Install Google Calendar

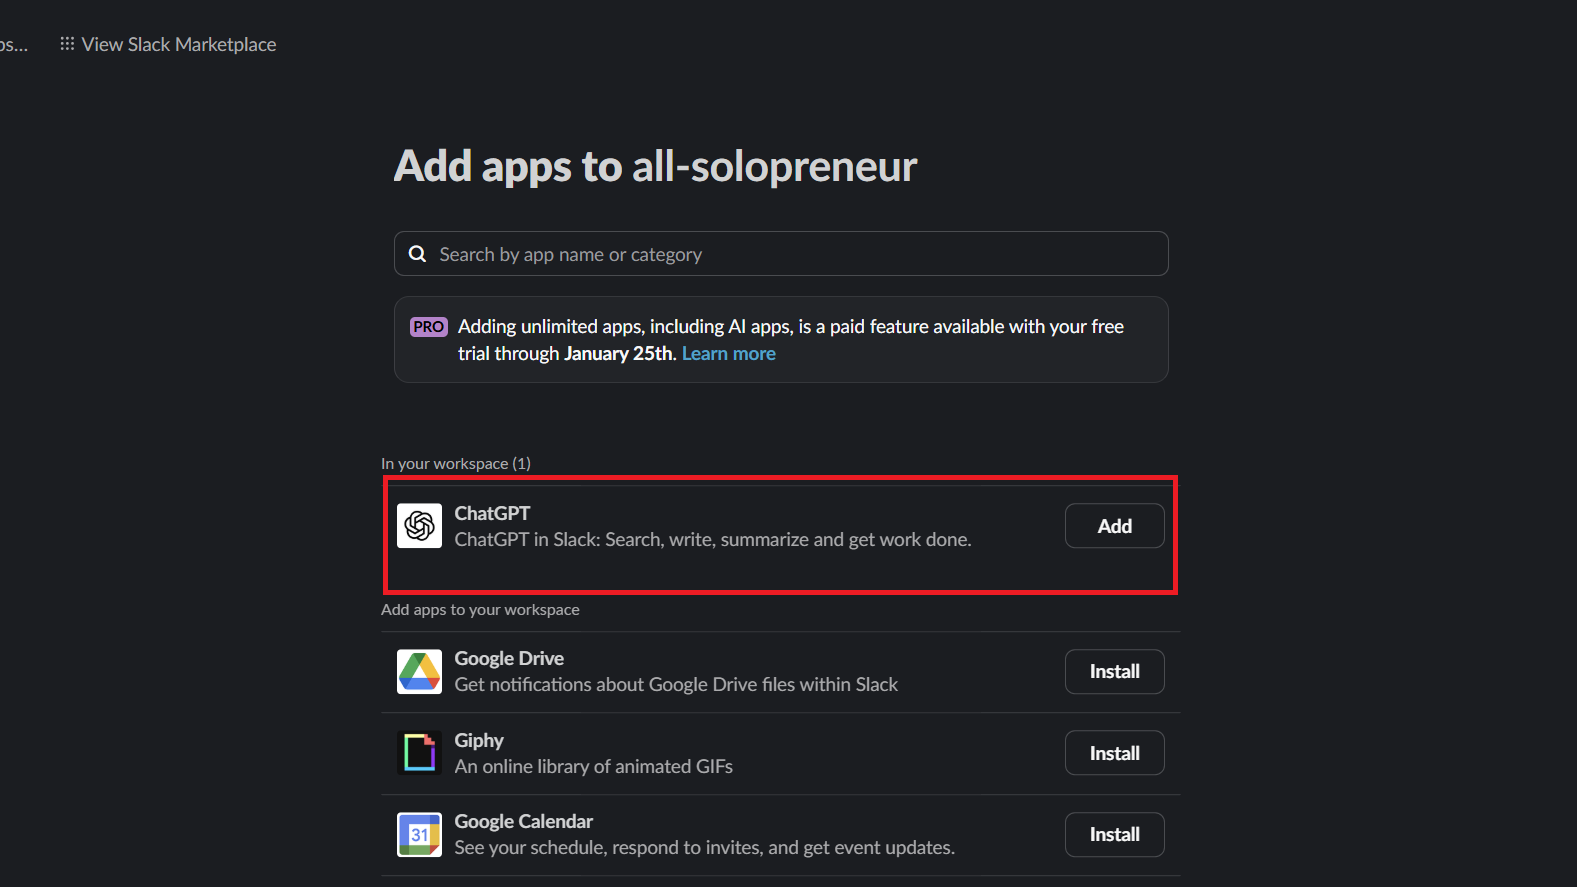(1115, 835)
